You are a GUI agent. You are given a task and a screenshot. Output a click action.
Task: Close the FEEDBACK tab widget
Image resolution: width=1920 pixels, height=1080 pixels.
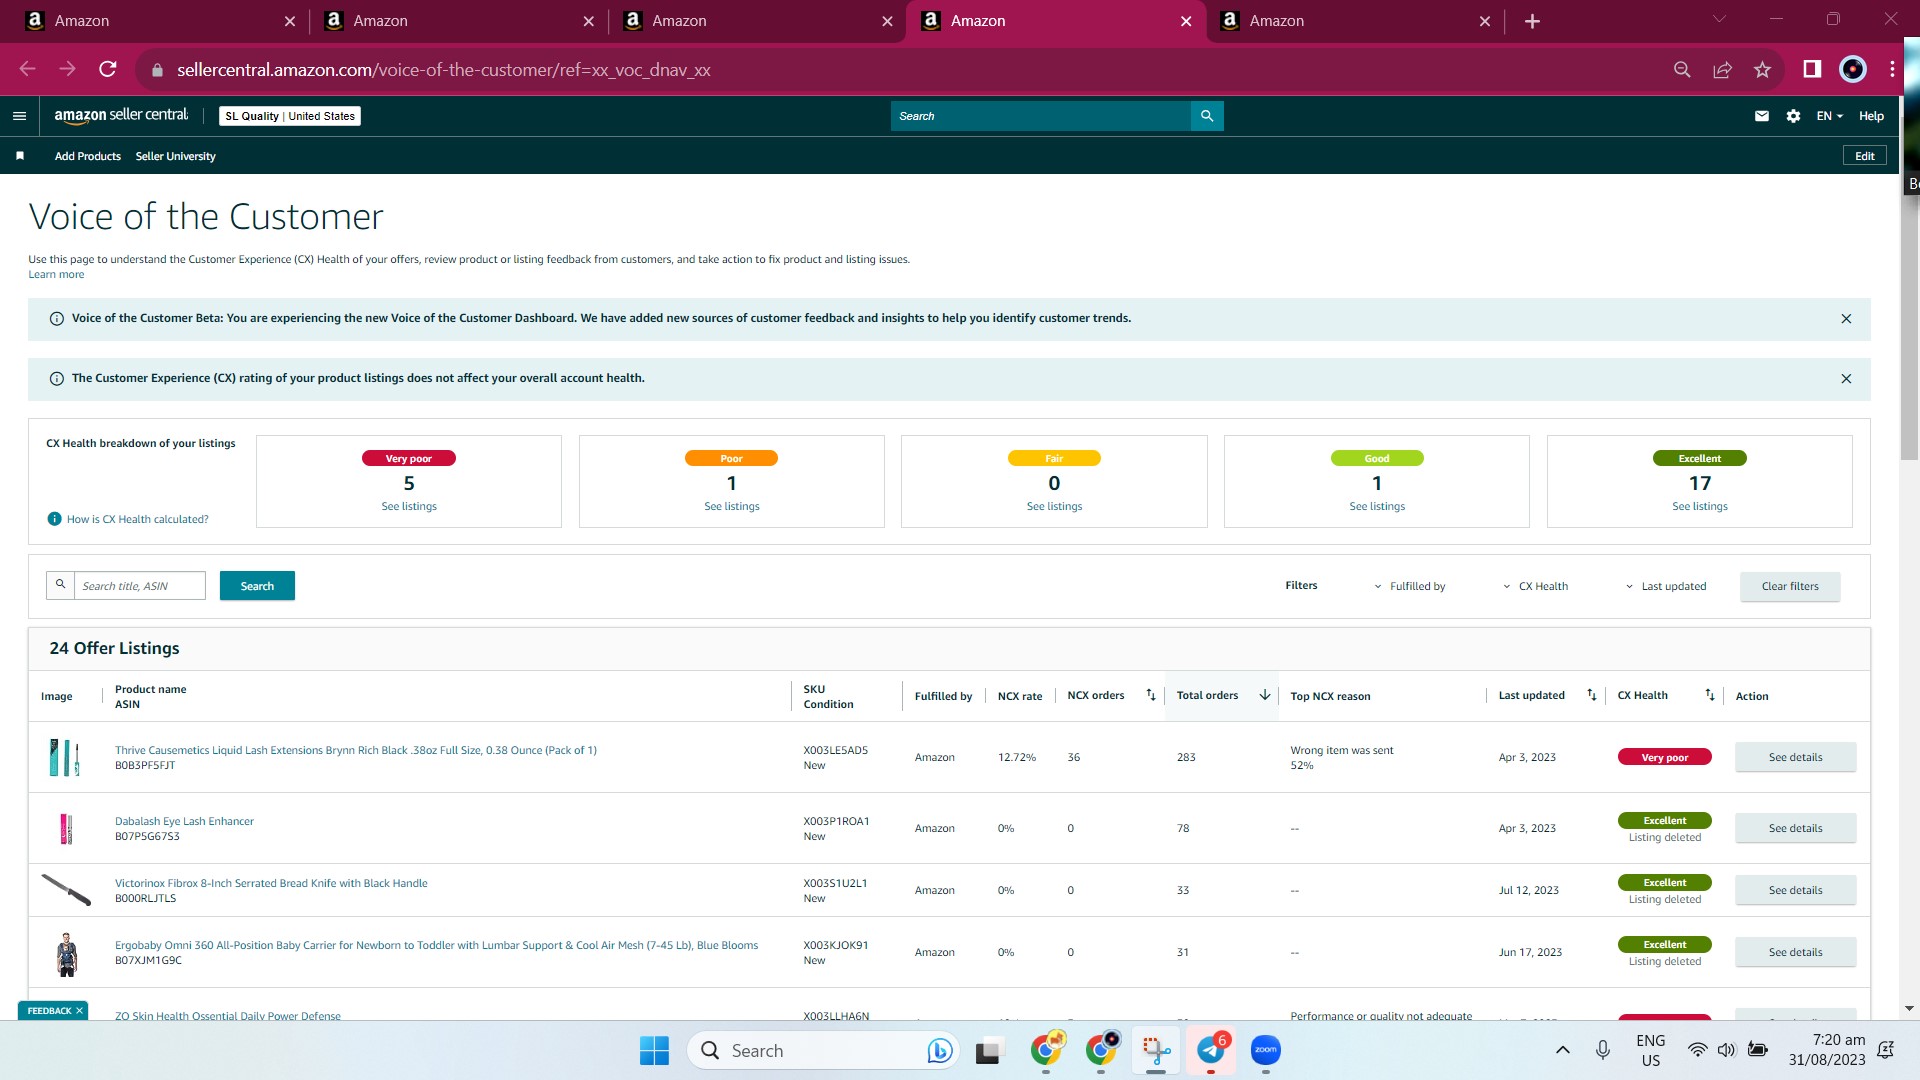coord(79,1011)
